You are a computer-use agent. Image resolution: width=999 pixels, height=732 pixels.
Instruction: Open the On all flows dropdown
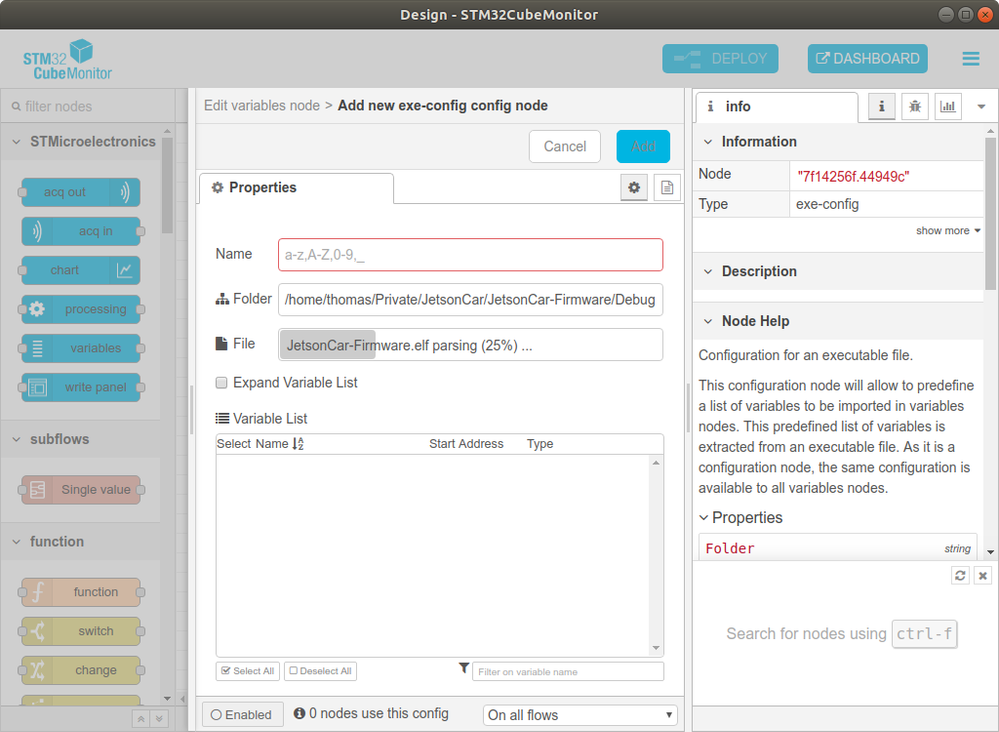point(580,715)
